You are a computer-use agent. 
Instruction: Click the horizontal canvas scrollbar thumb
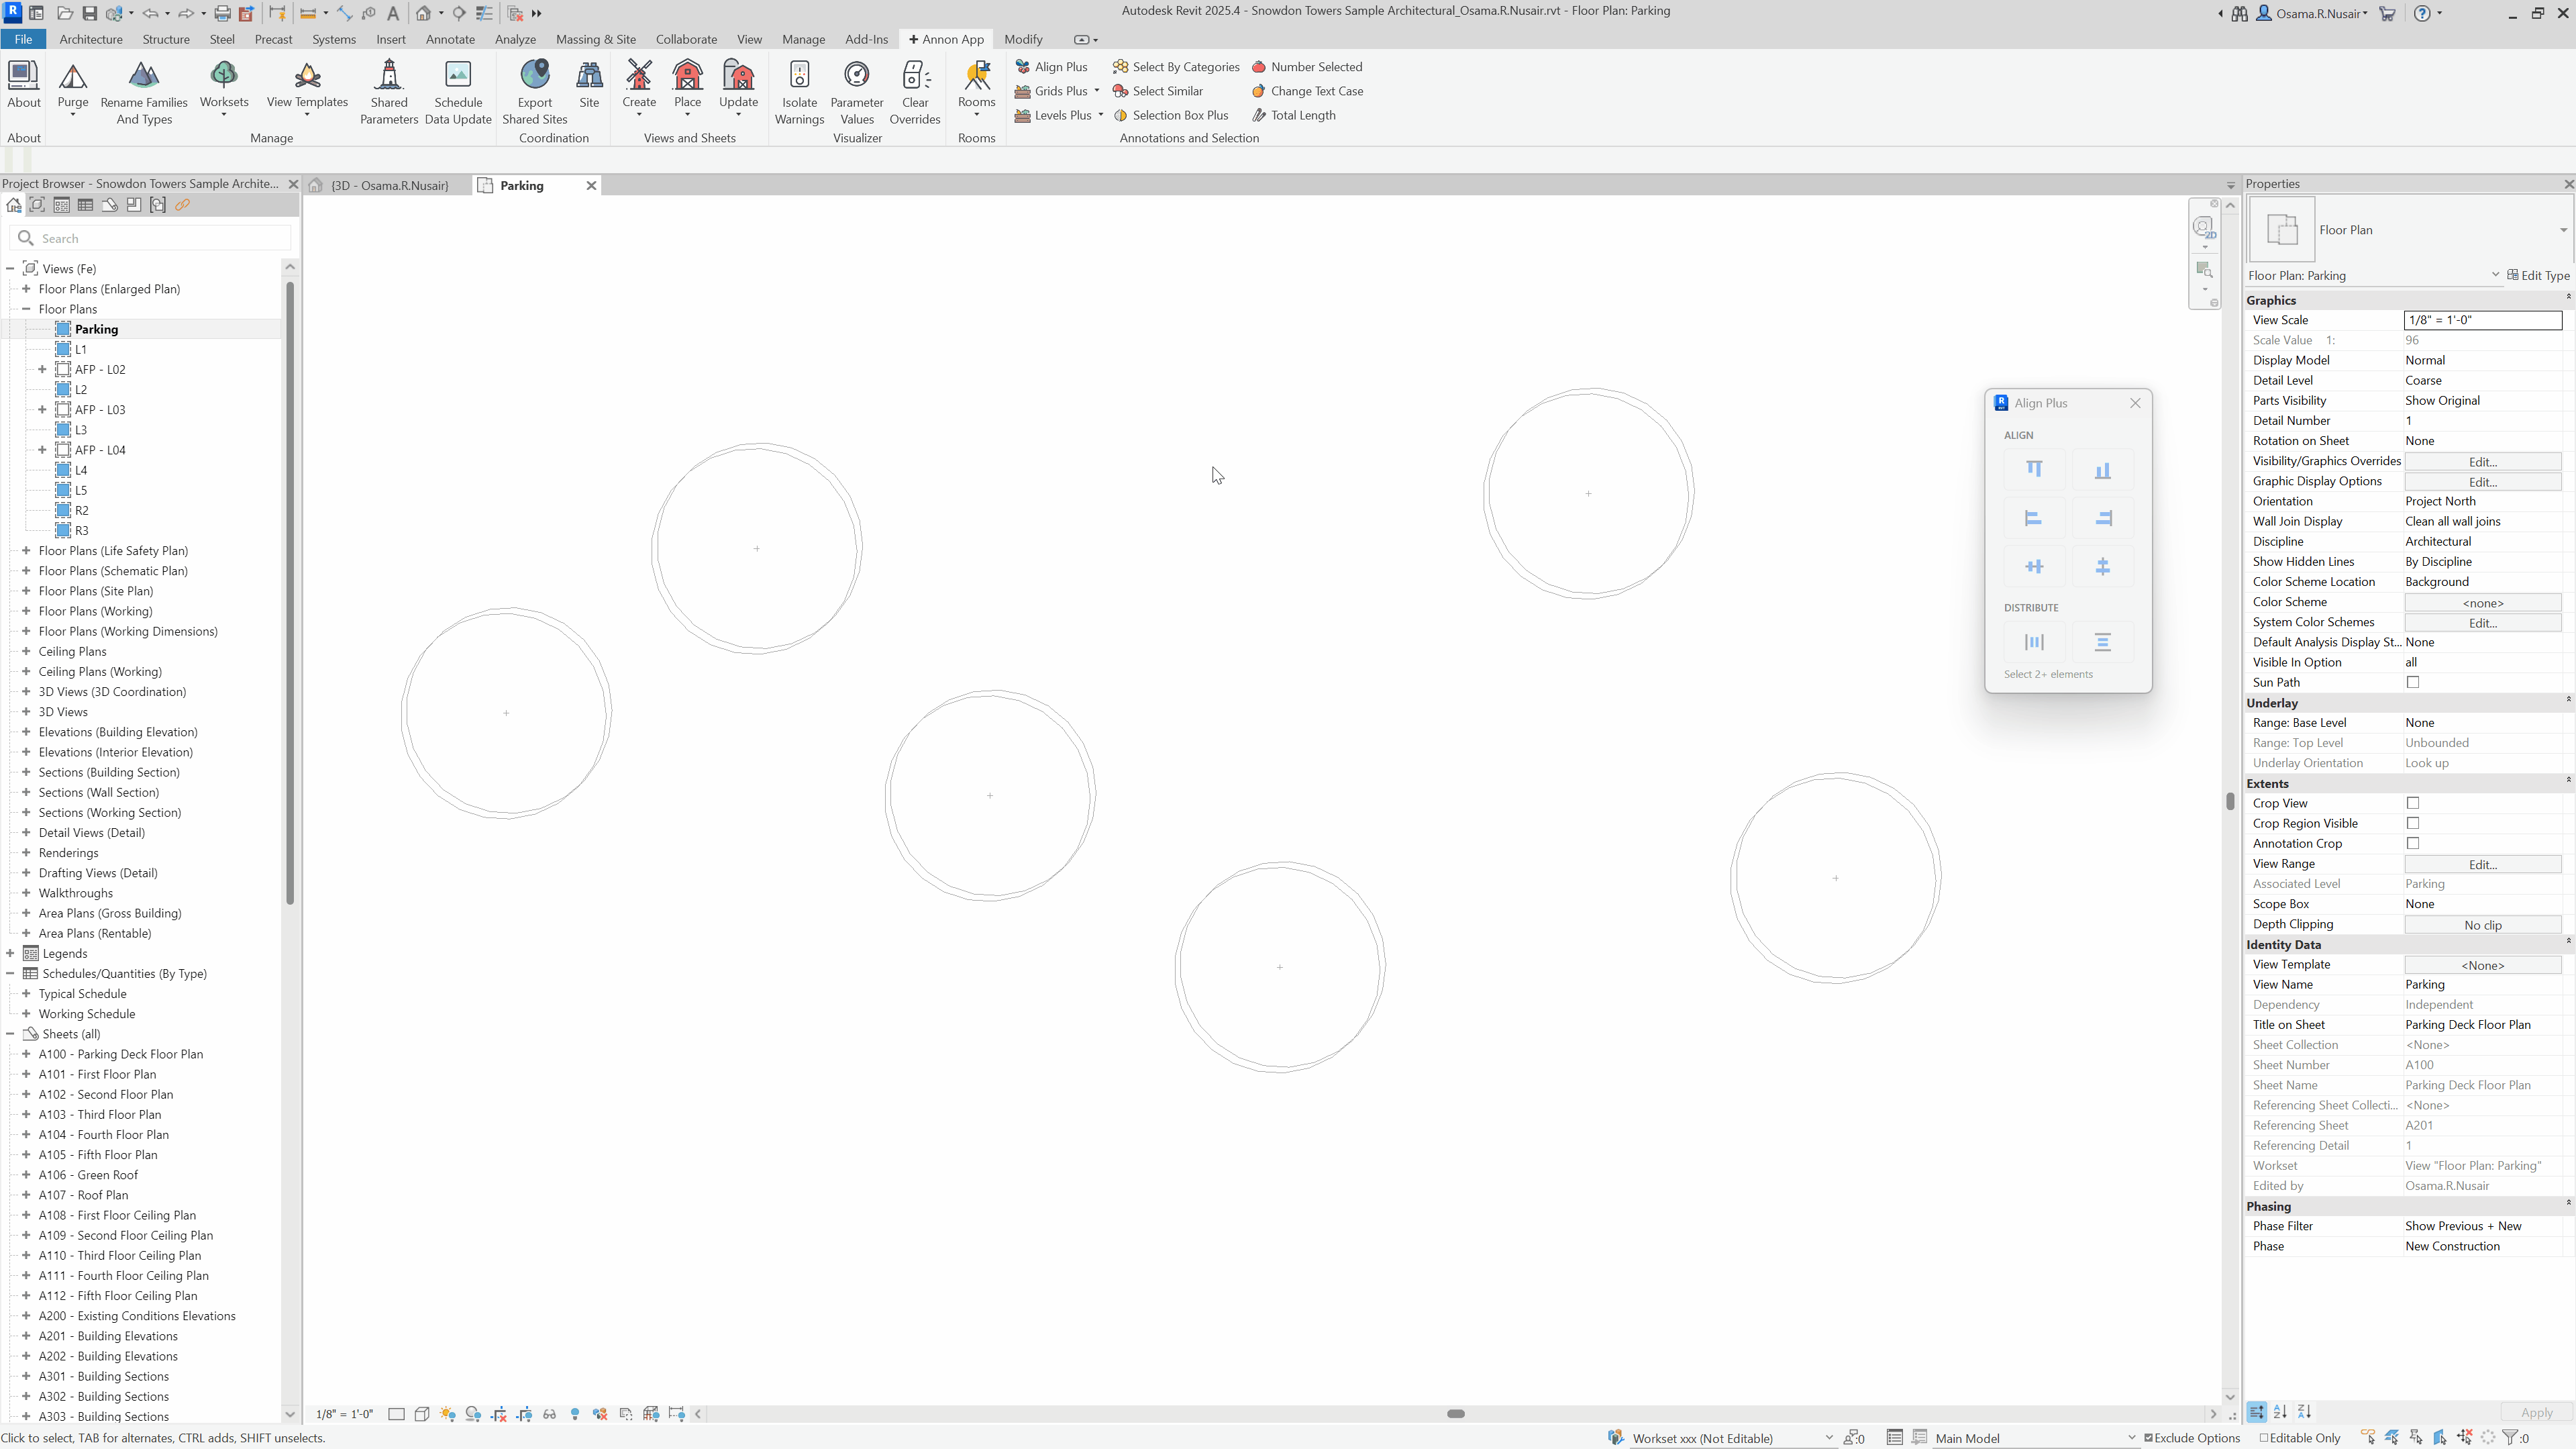1456,1414
